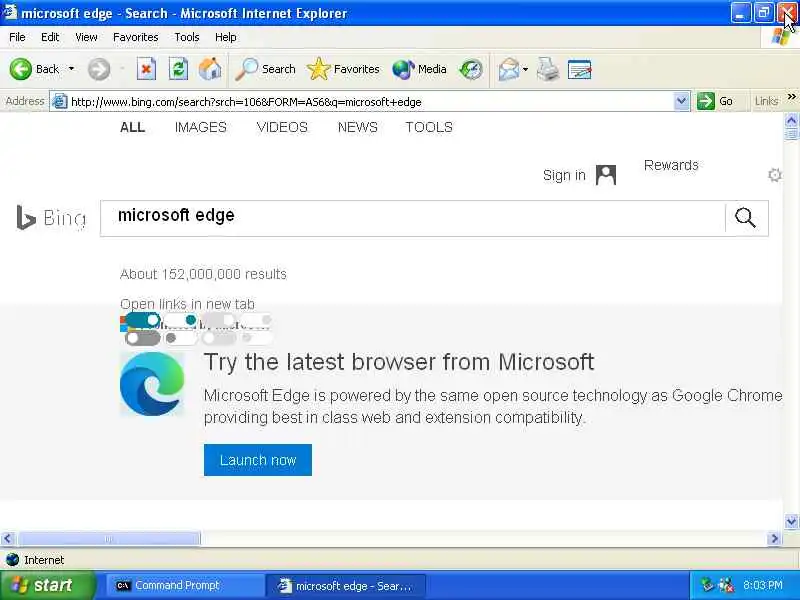Open the Favorites menu
800x600 pixels.
[x=136, y=37]
